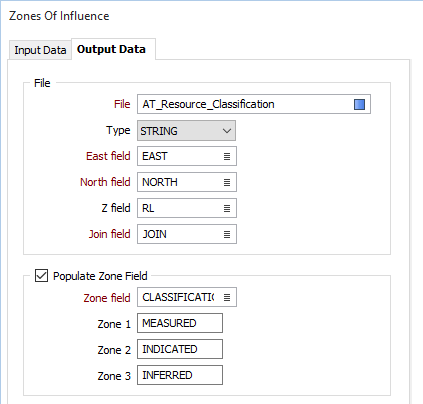Image resolution: width=423 pixels, height=404 pixels.
Task: Open Z field list picker icon
Action: click(x=227, y=208)
